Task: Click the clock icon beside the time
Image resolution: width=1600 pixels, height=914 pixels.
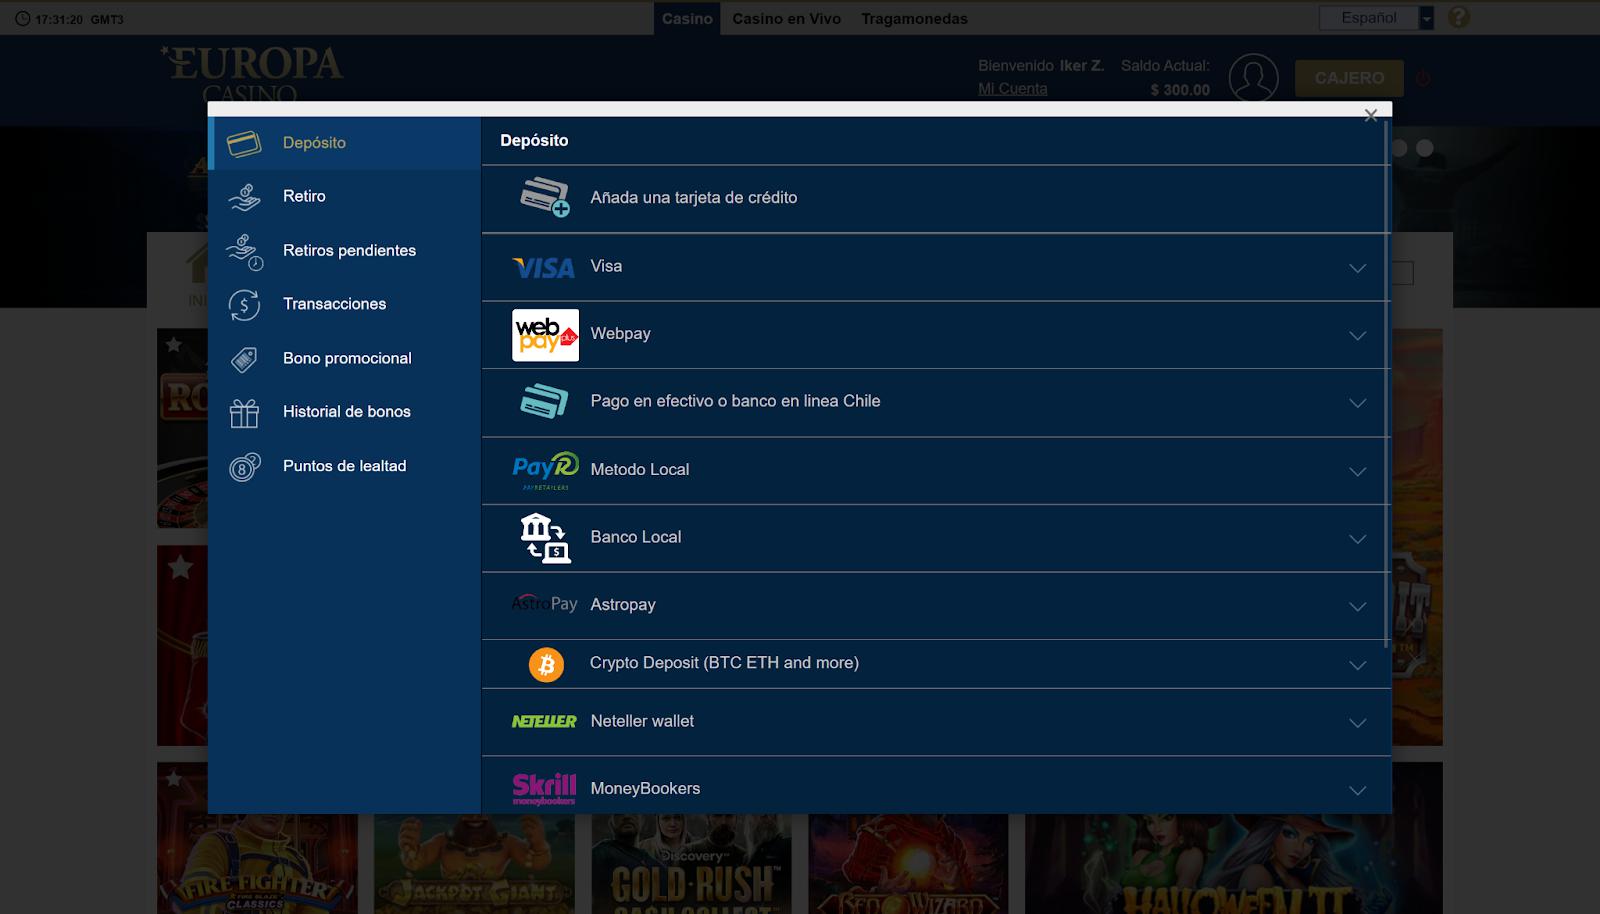Action: click(x=23, y=19)
